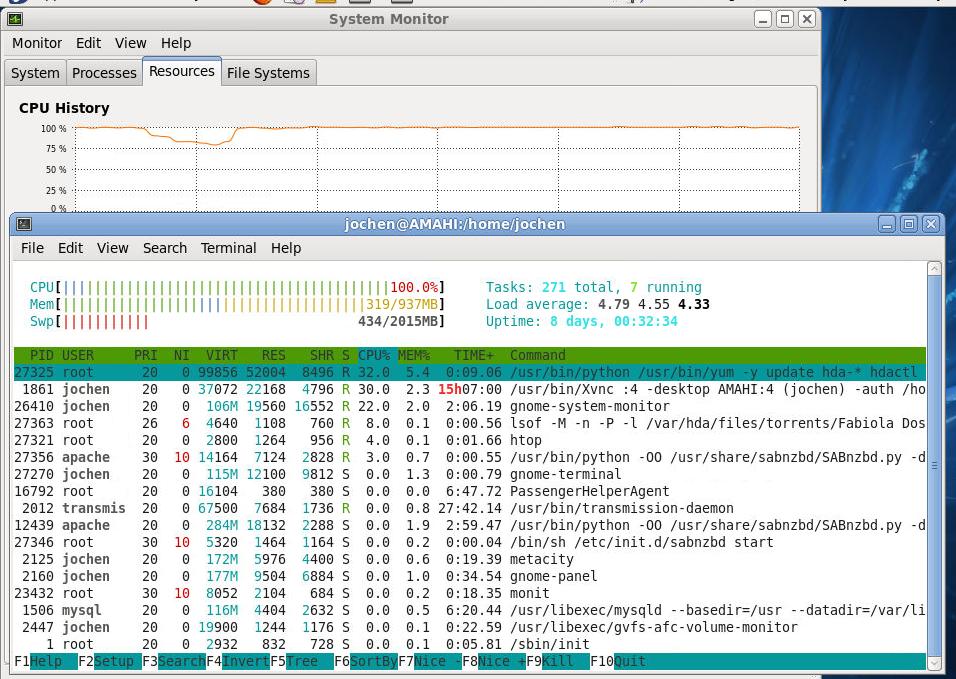Screen dimensions: 956x679
Task: Open the terminal View menu
Action: tap(113, 248)
